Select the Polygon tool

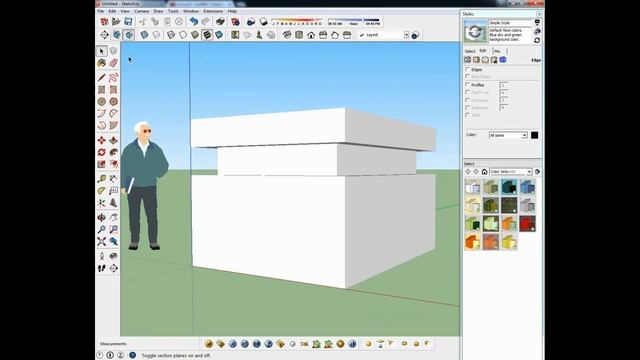(113, 101)
